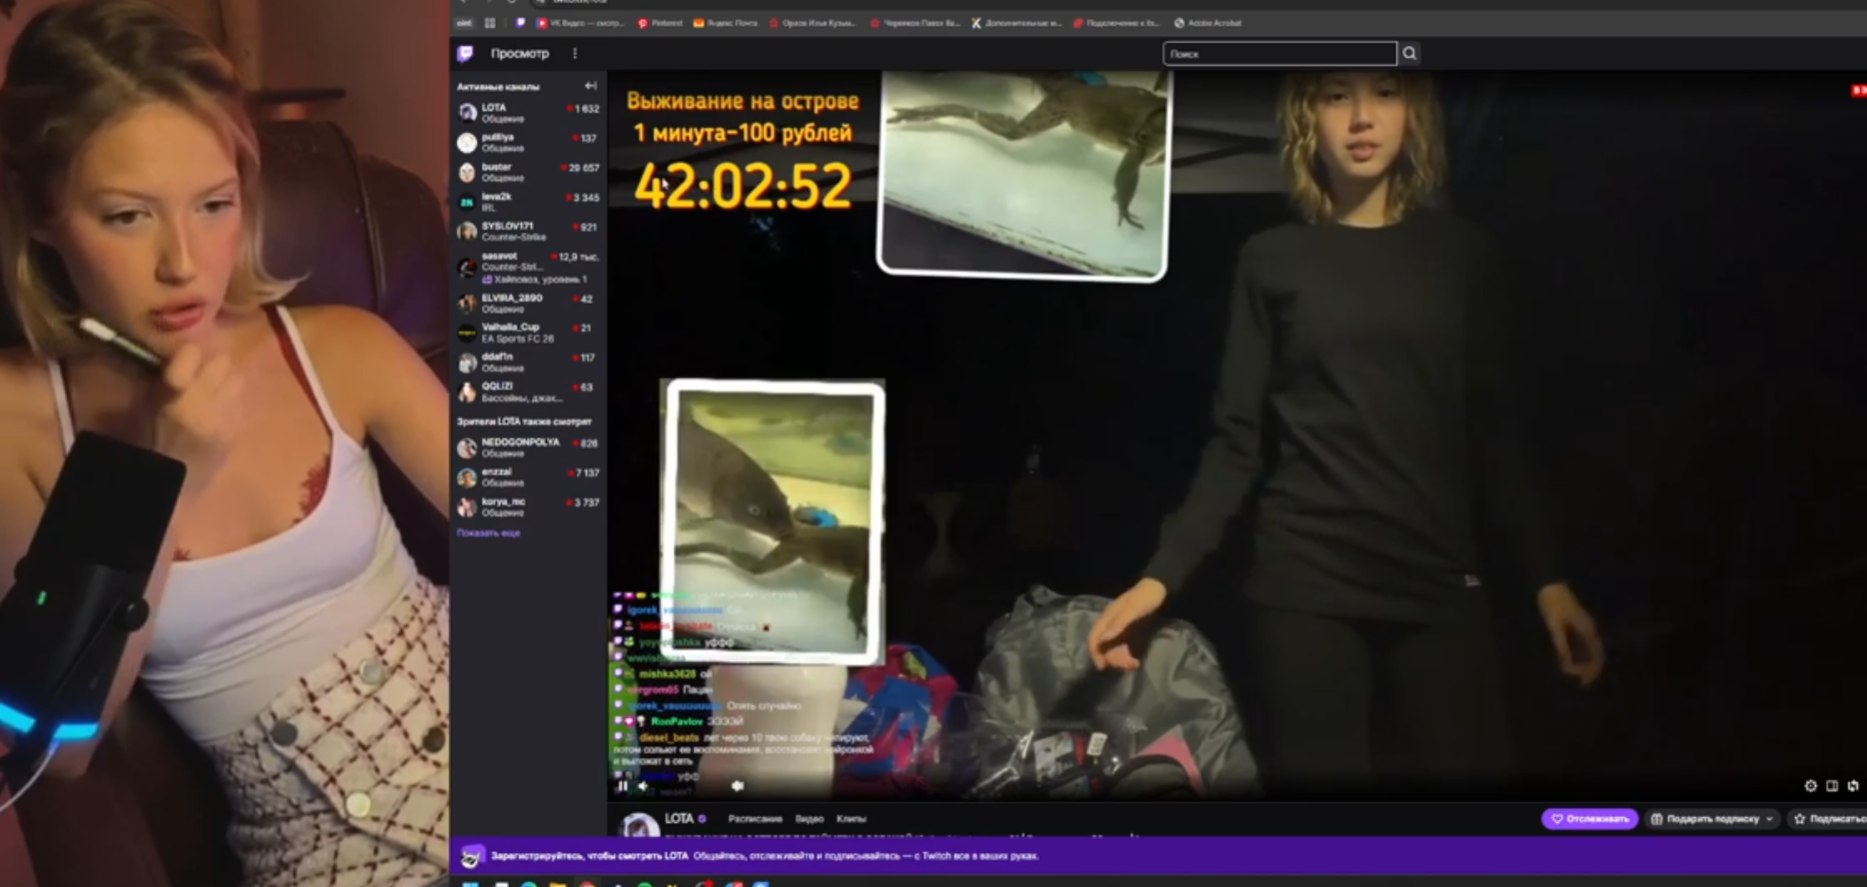
Task: Pause the stream playback
Action: [622, 786]
